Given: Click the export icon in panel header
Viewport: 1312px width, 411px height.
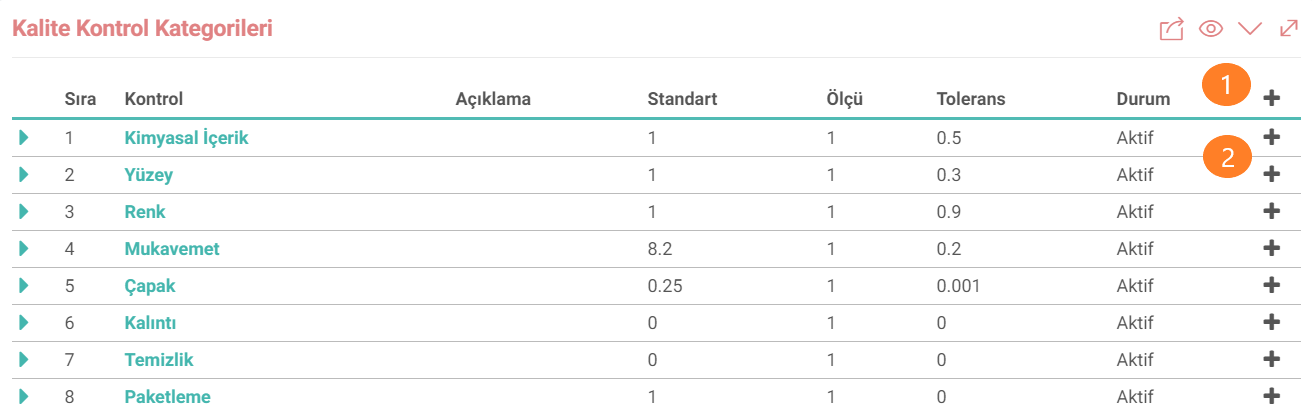Looking at the screenshot, I should pyautogui.click(x=1171, y=29).
